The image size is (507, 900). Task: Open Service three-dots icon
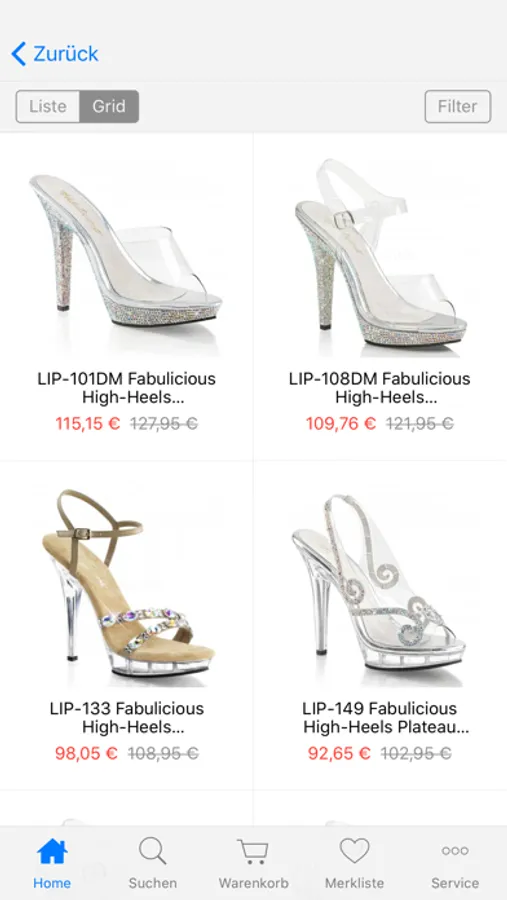[x=455, y=851]
